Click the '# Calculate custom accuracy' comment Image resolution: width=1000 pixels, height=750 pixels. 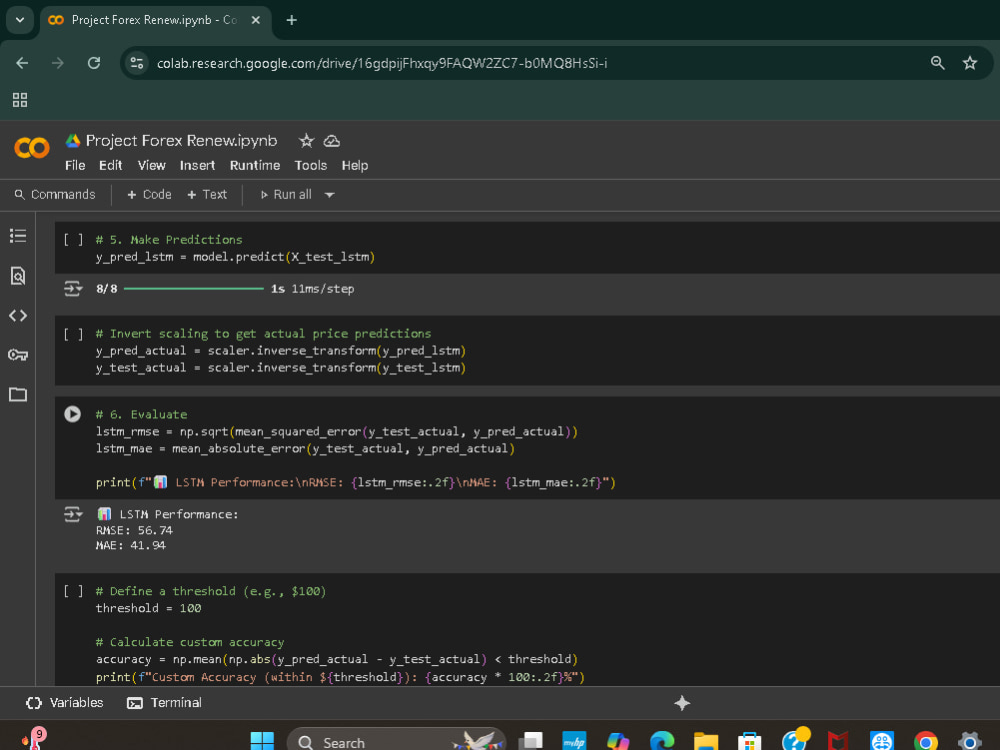(x=190, y=642)
